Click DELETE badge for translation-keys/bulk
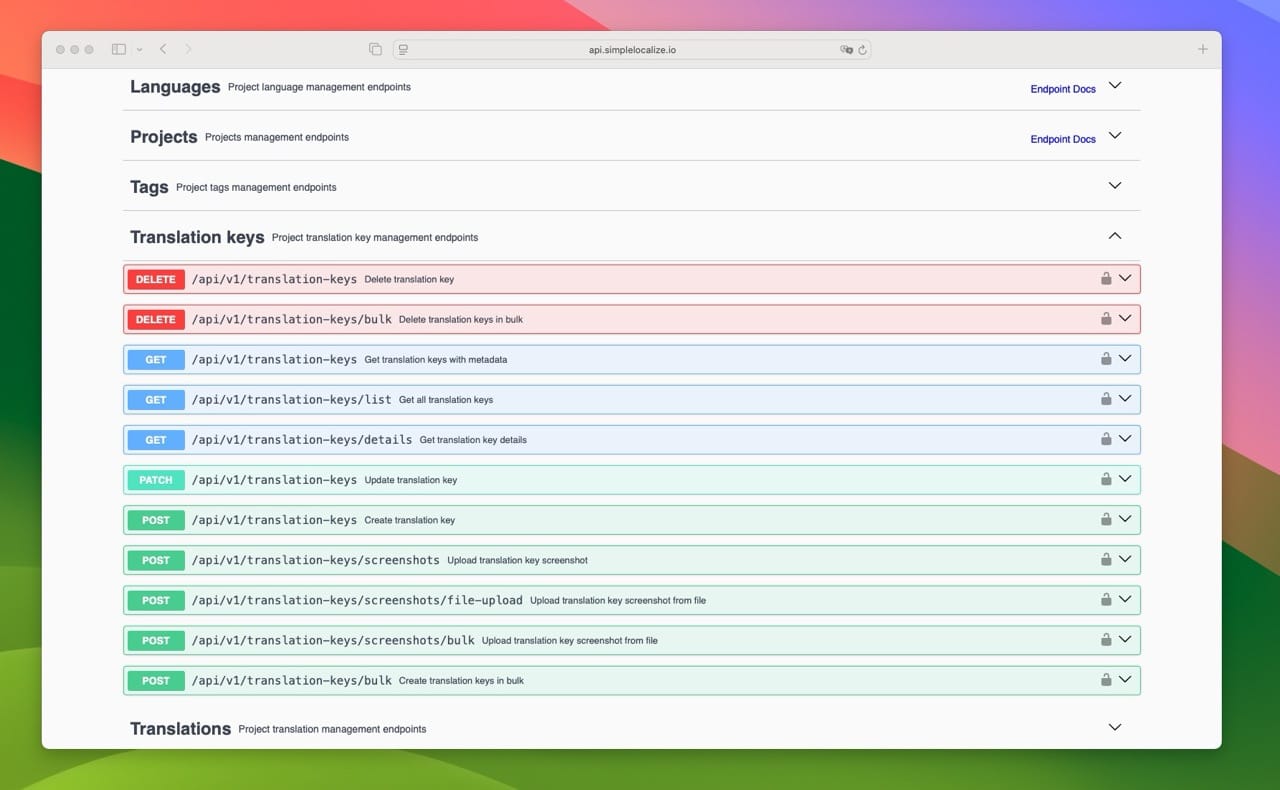The width and height of the screenshot is (1280, 790). (156, 320)
